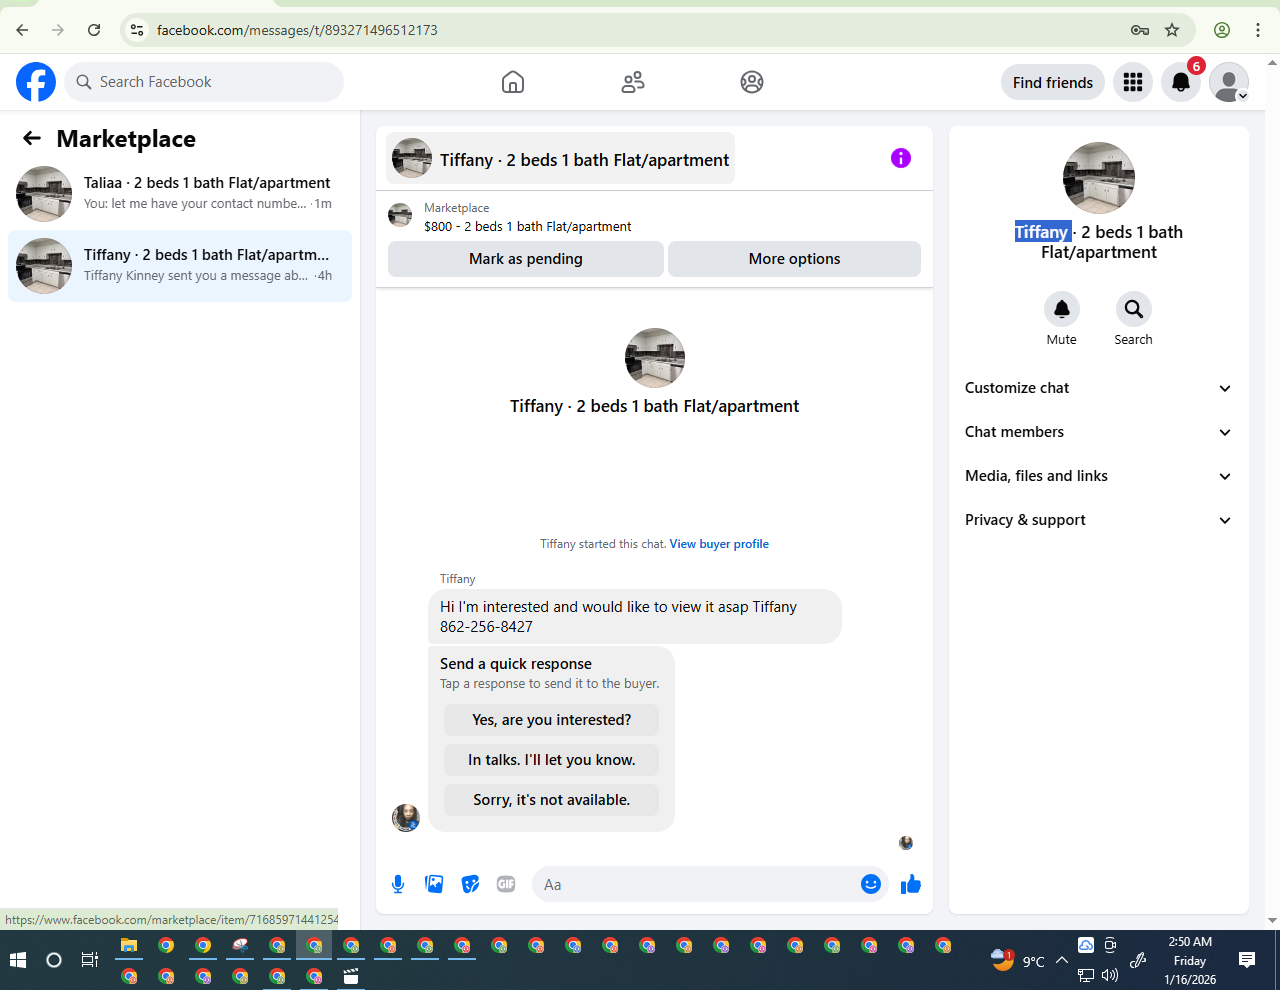
Task: Reload the browser page
Action: click(x=94, y=30)
